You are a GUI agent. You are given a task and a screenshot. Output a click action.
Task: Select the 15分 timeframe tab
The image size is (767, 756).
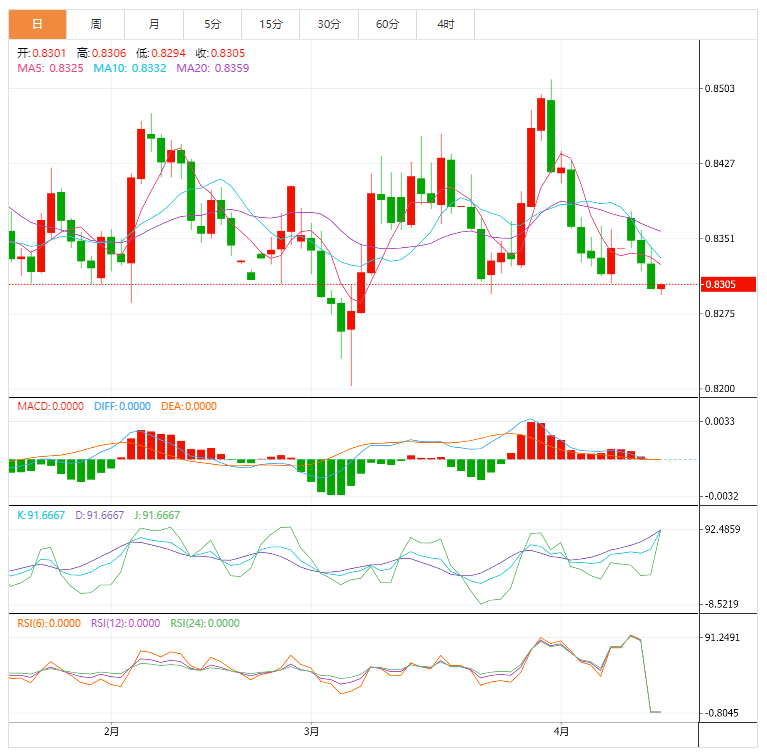(x=270, y=24)
